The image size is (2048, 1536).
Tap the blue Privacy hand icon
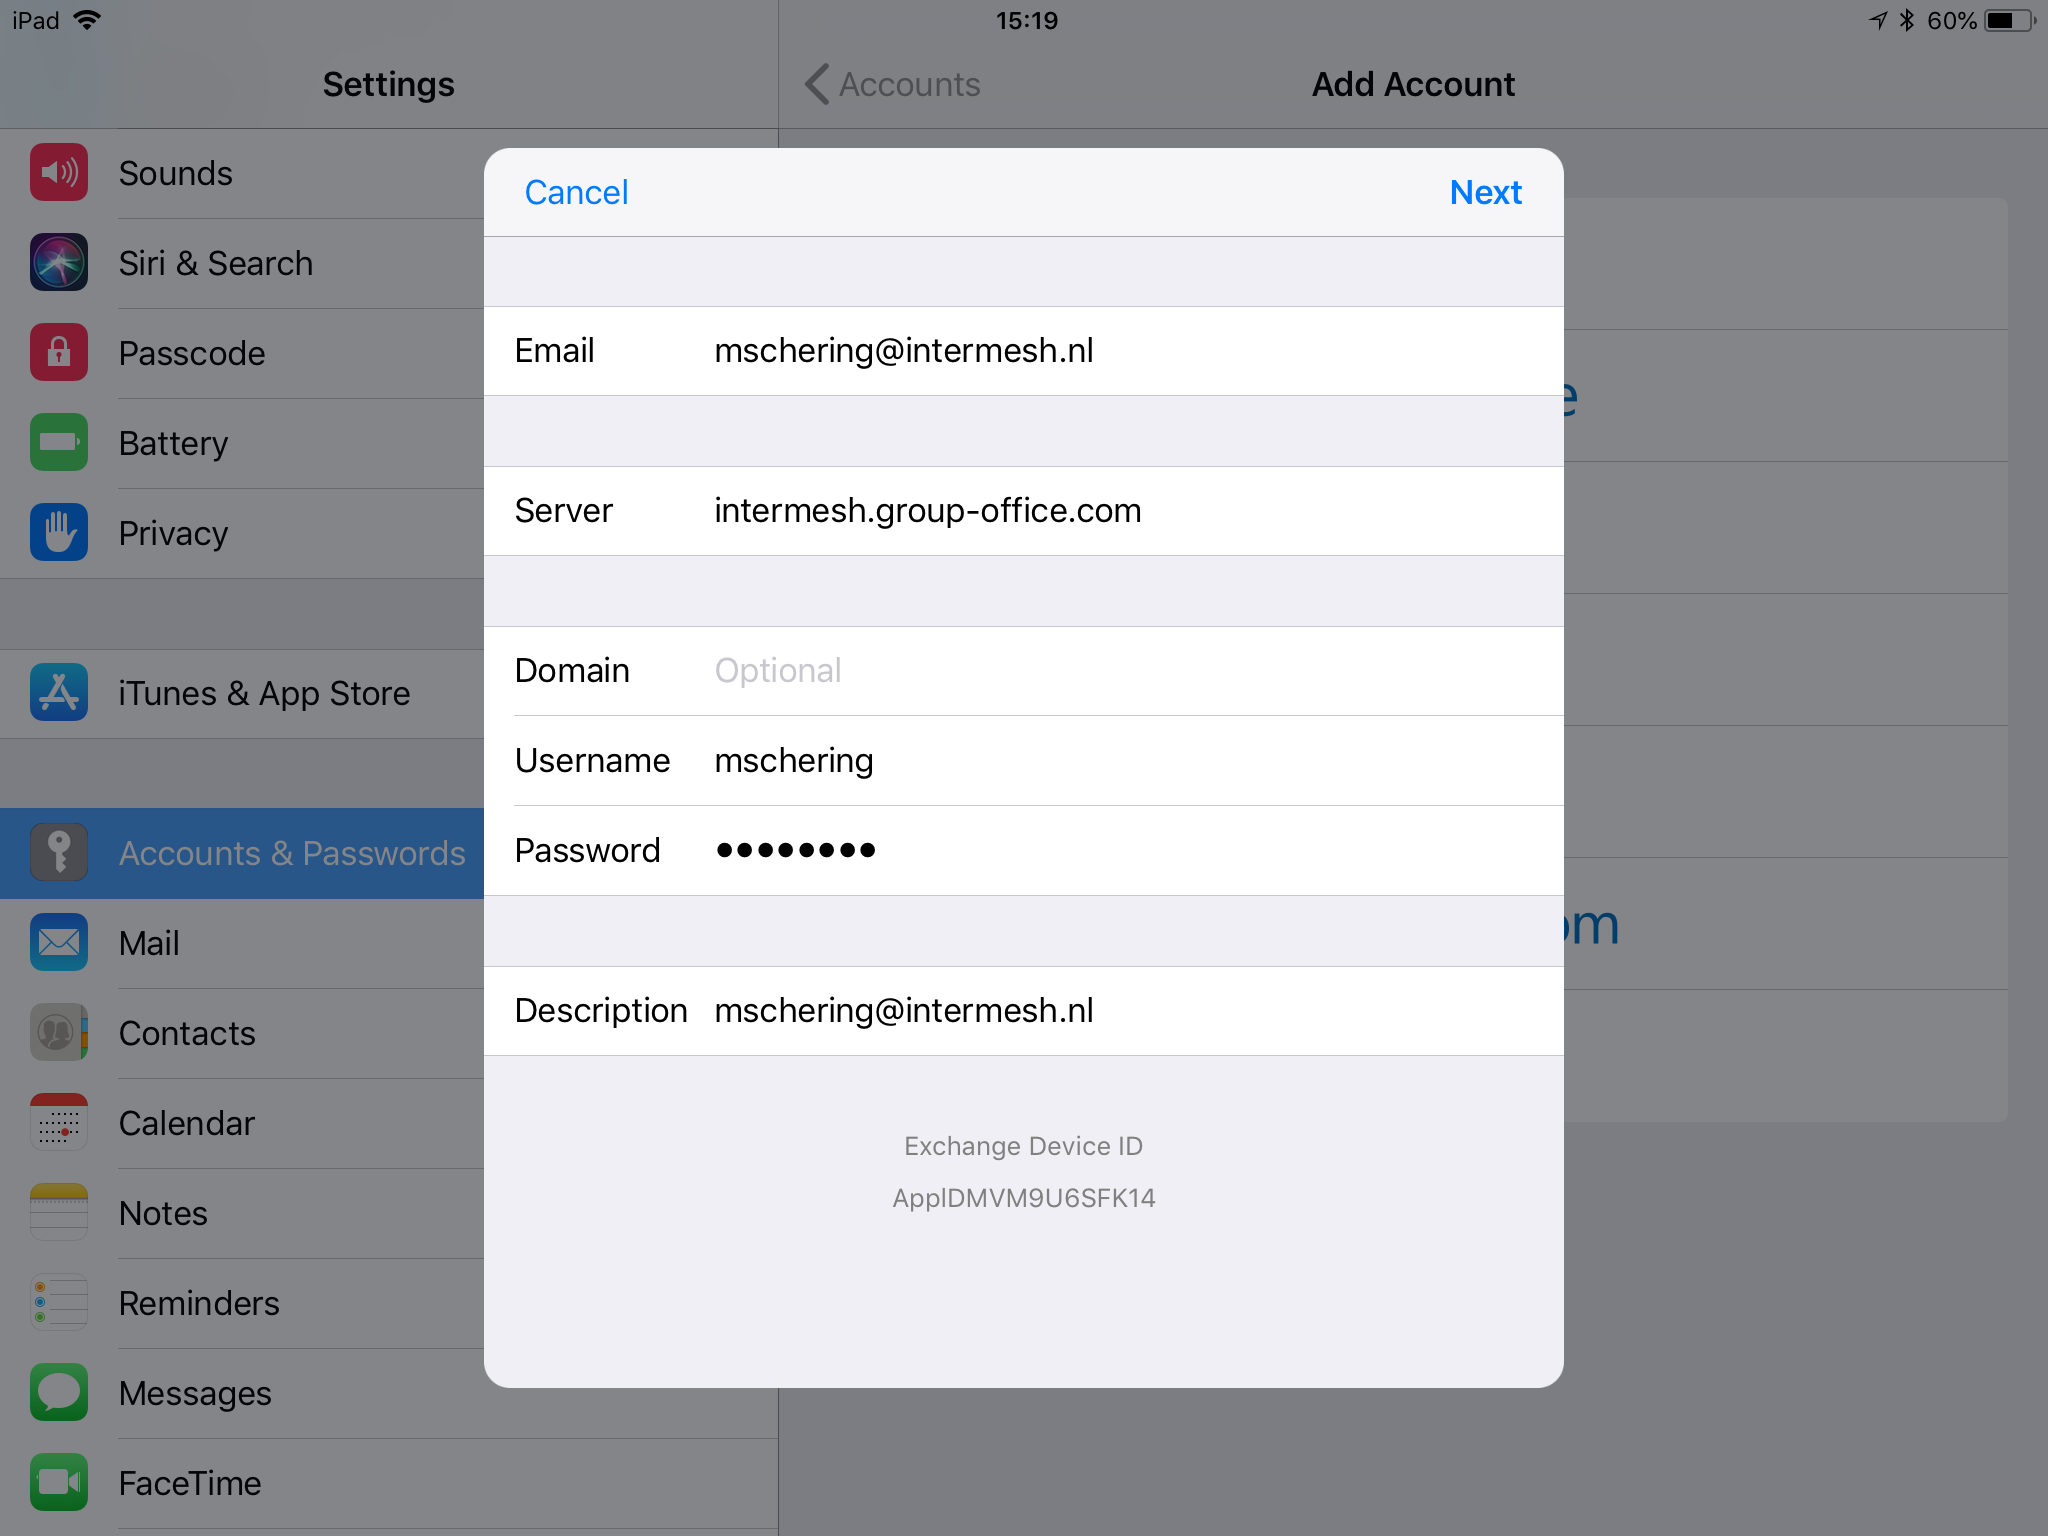(59, 533)
